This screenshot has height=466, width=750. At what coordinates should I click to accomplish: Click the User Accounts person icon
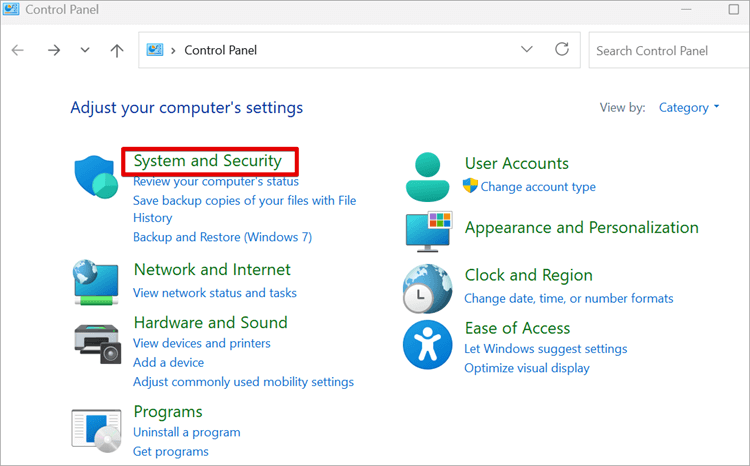point(427,177)
